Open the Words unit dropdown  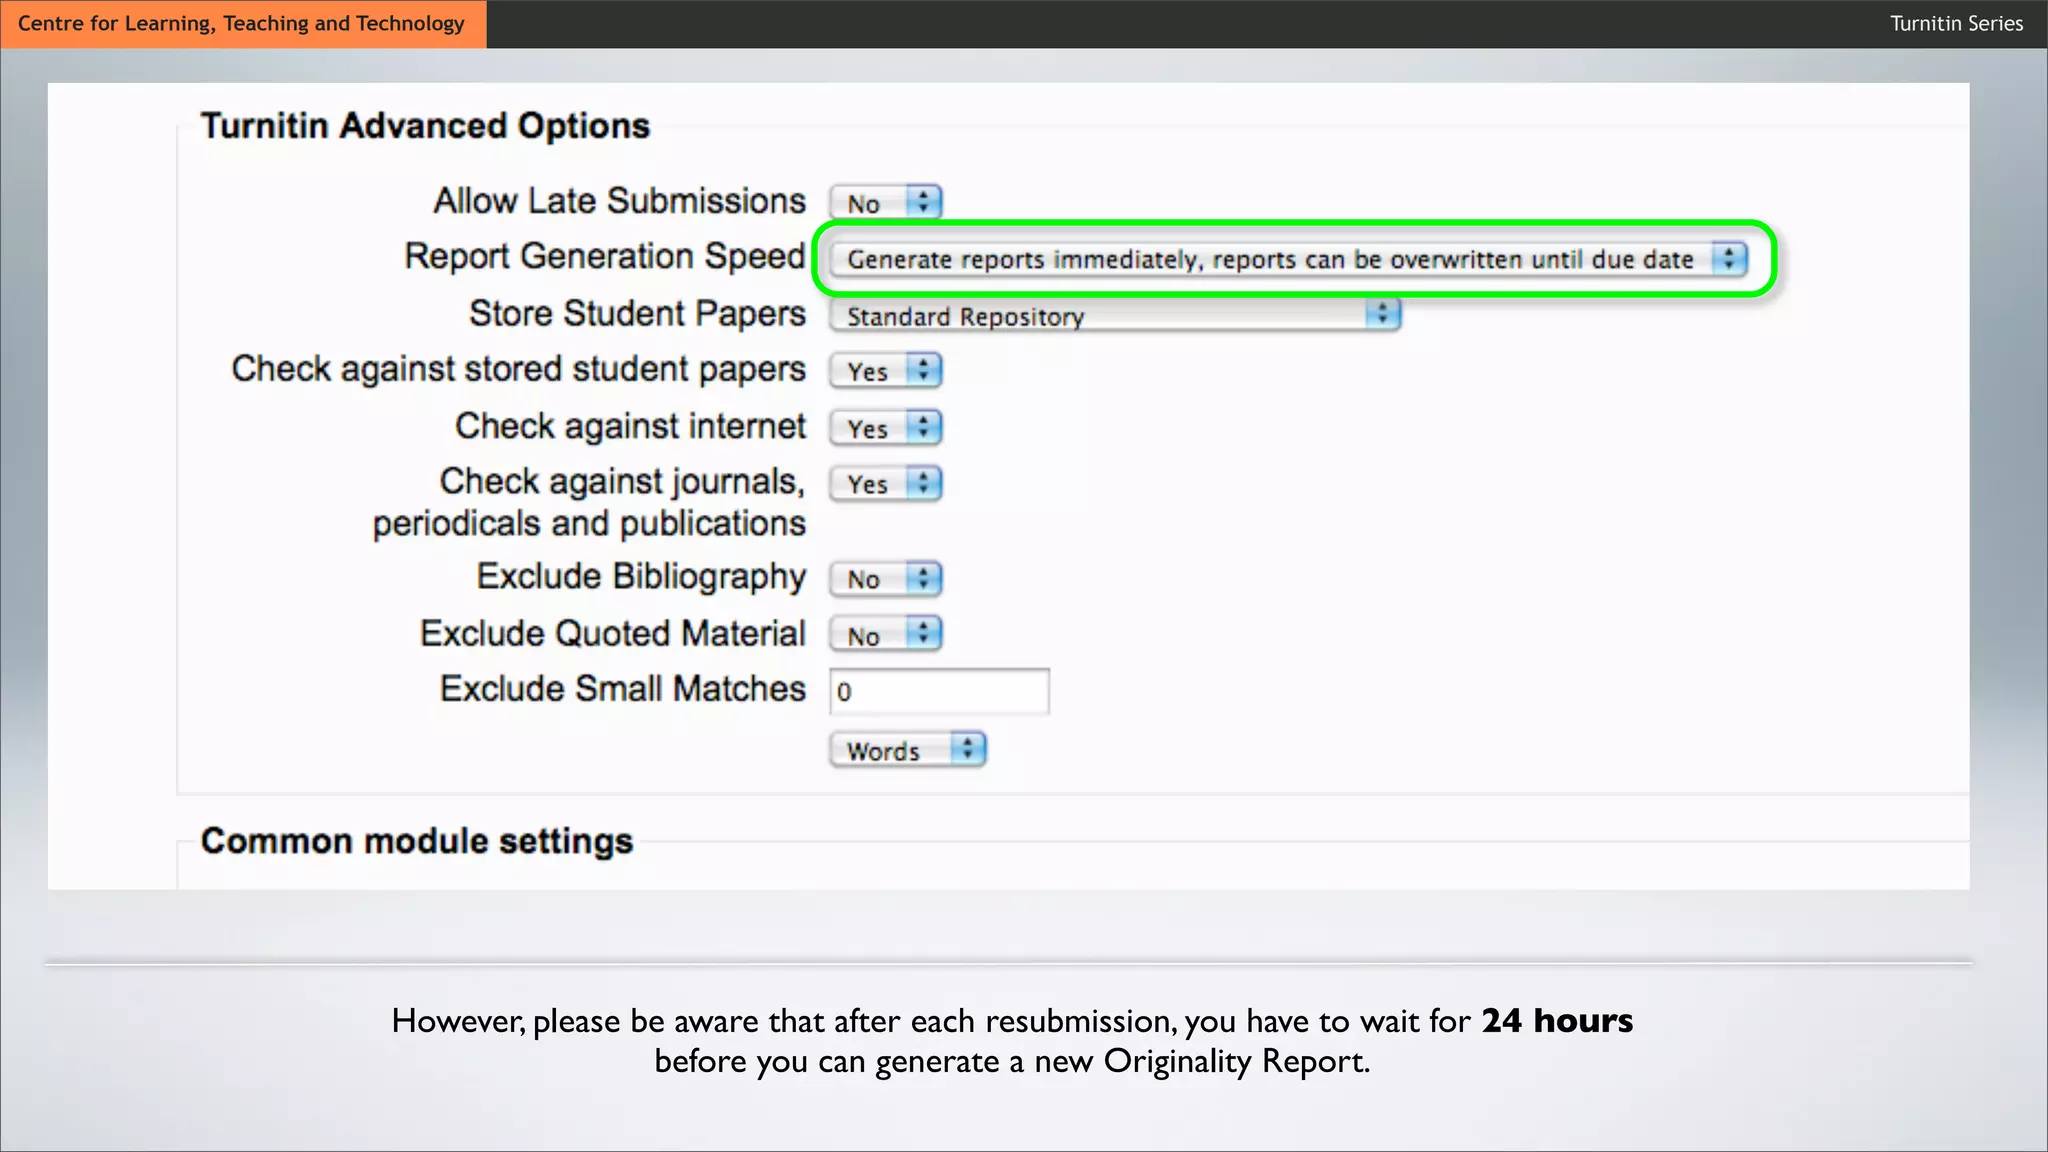(x=899, y=750)
